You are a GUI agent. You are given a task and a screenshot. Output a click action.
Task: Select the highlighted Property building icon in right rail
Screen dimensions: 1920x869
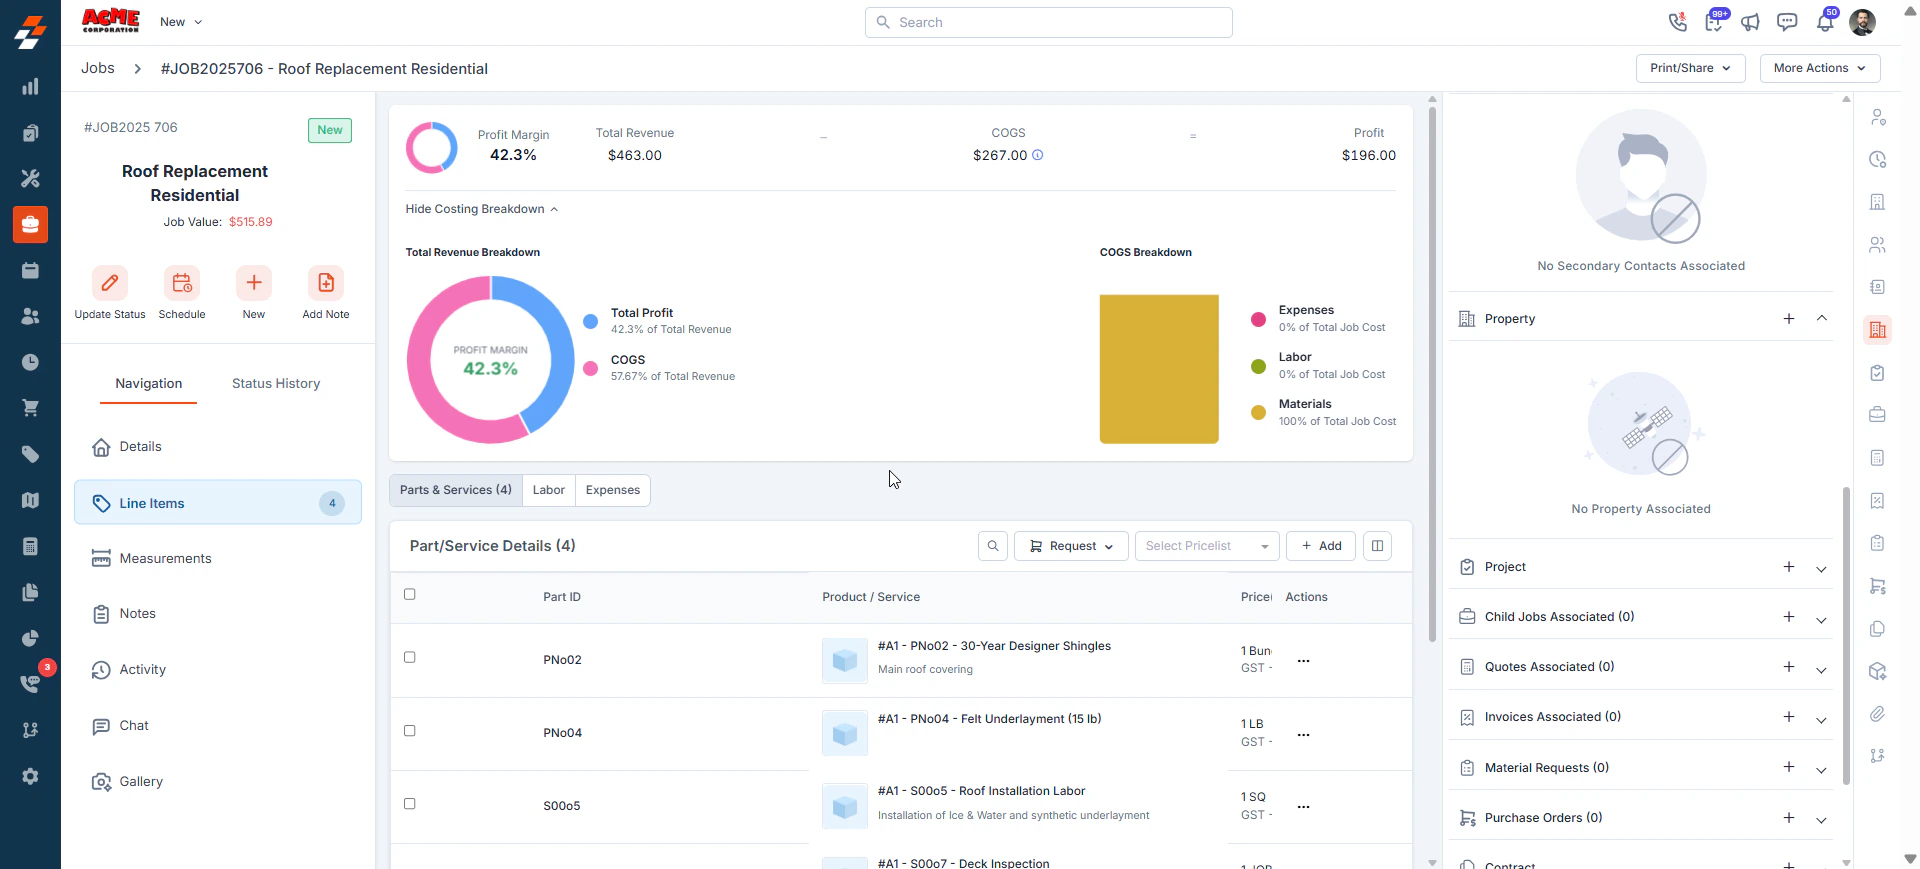coord(1878,330)
